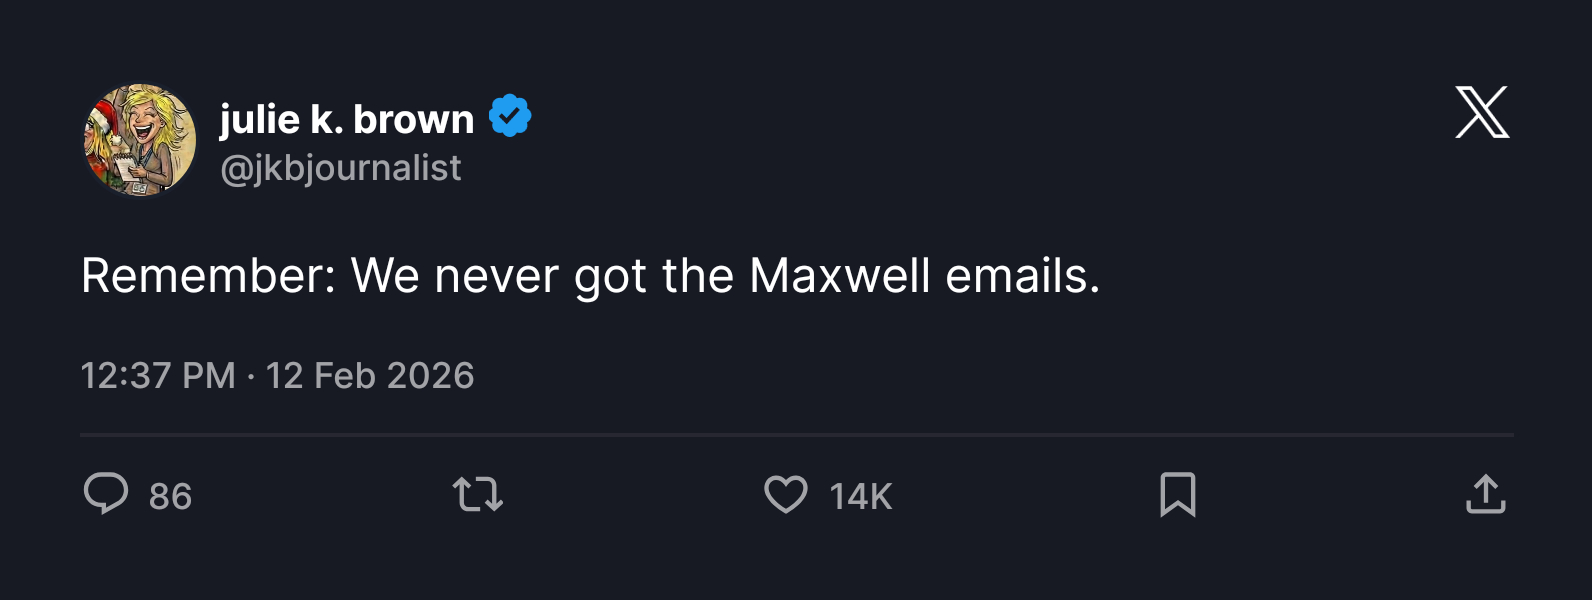
Task: Click the word never in the tweet text
Action: (496, 276)
